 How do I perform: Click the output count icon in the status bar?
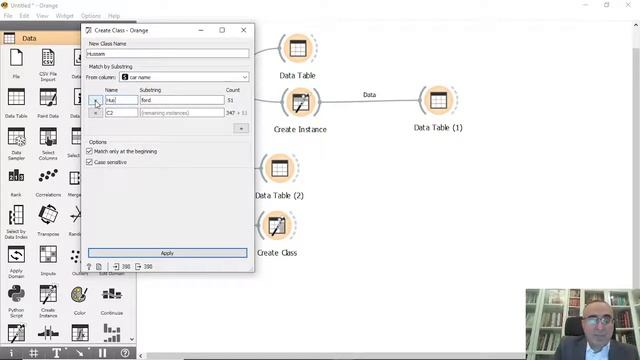point(138,267)
